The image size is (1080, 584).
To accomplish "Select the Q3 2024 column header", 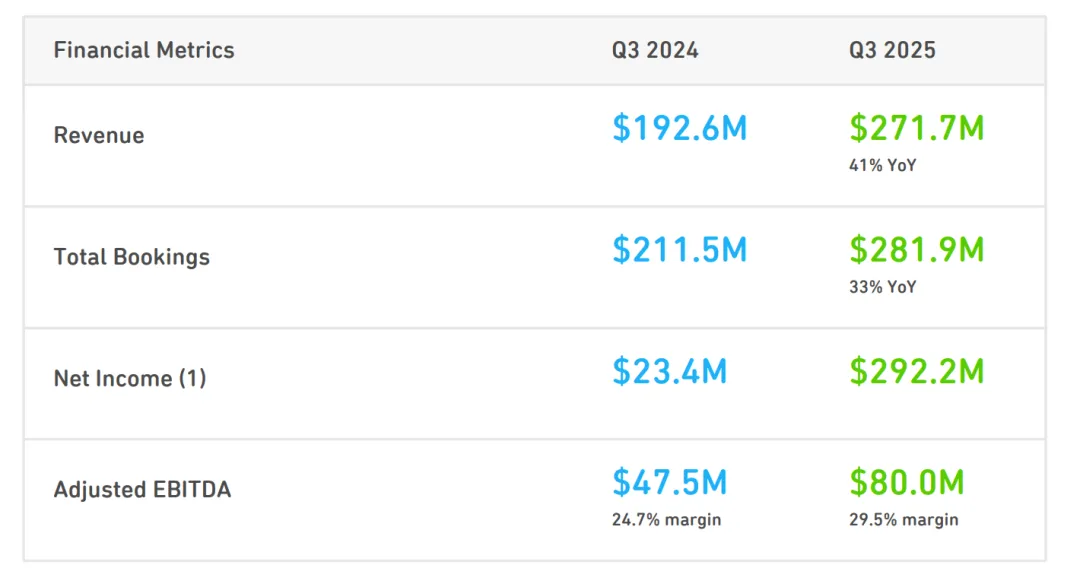I will point(655,50).
